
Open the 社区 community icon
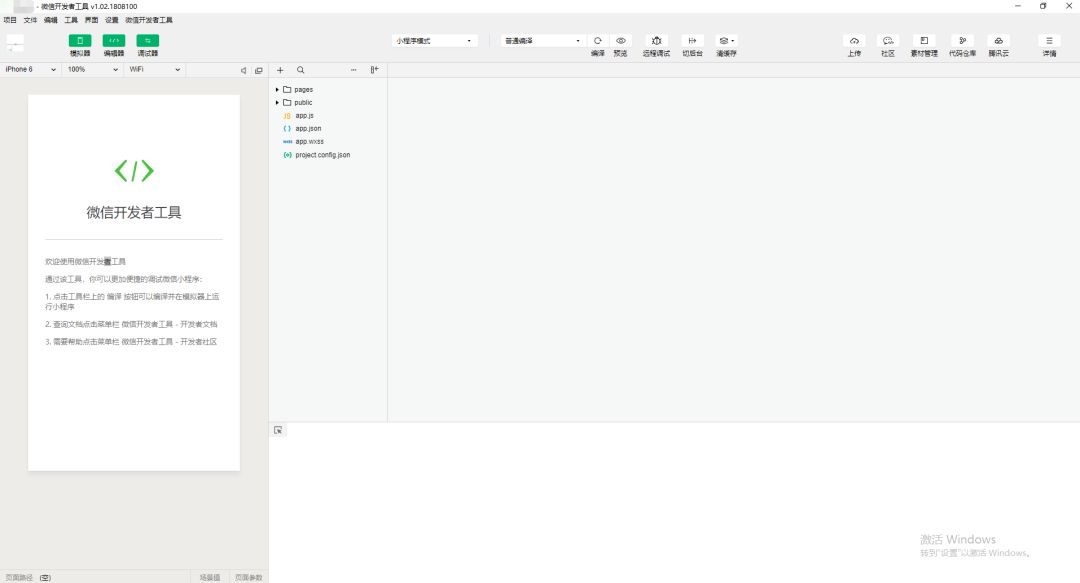pos(888,41)
